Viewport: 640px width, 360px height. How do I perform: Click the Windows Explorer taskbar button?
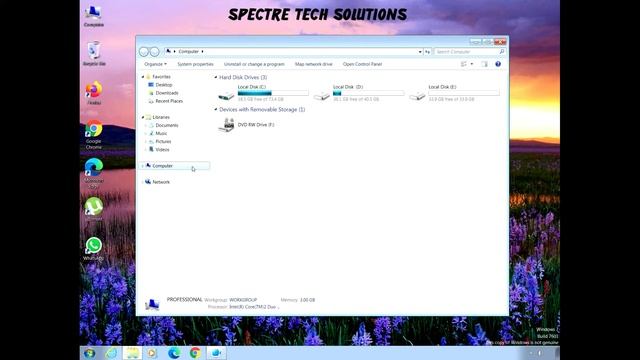click(x=131, y=353)
